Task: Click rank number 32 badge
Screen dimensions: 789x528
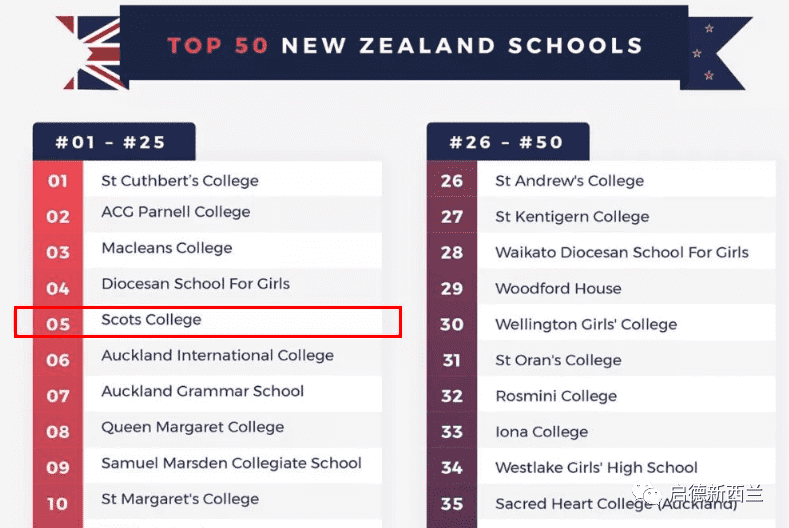Action: coord(452,396)
